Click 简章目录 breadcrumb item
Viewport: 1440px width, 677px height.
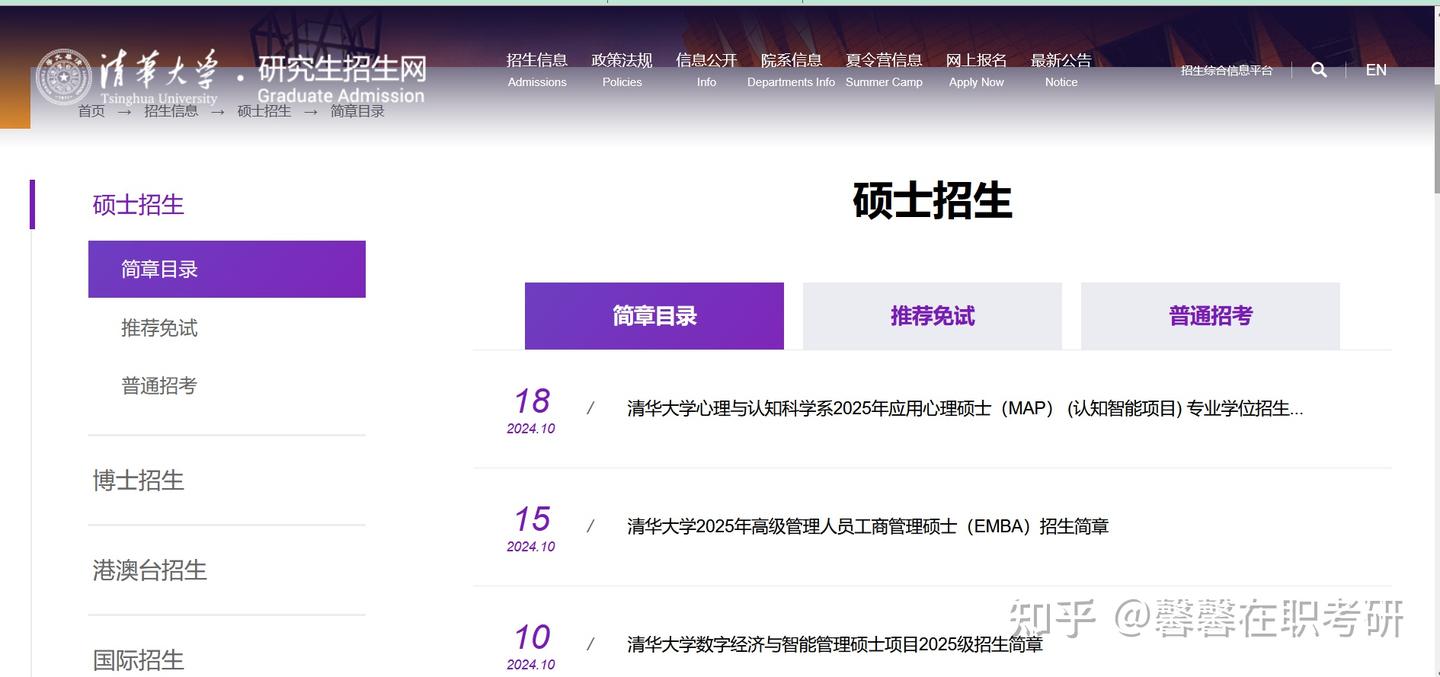357,111
